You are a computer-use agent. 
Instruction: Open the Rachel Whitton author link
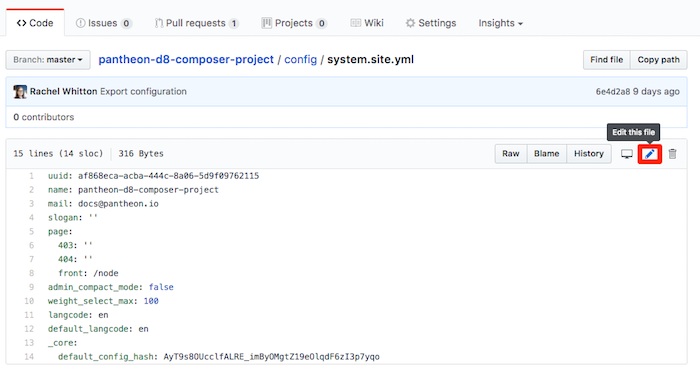click(63, 92)
